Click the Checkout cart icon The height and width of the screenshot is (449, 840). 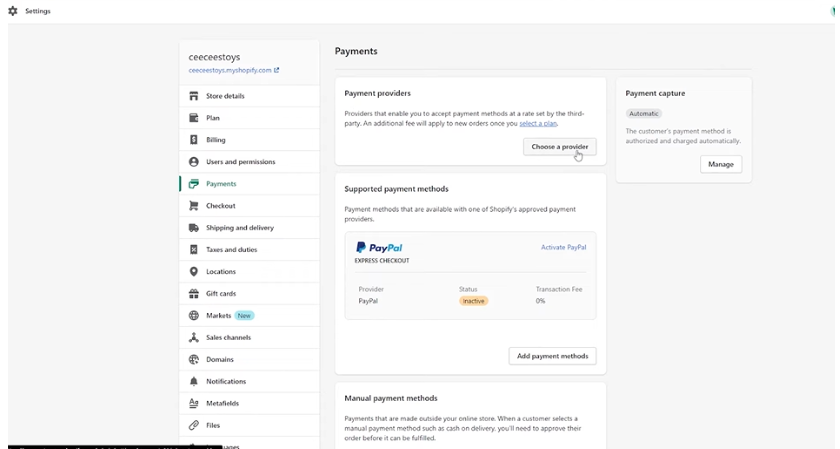[x=194, y=206]
